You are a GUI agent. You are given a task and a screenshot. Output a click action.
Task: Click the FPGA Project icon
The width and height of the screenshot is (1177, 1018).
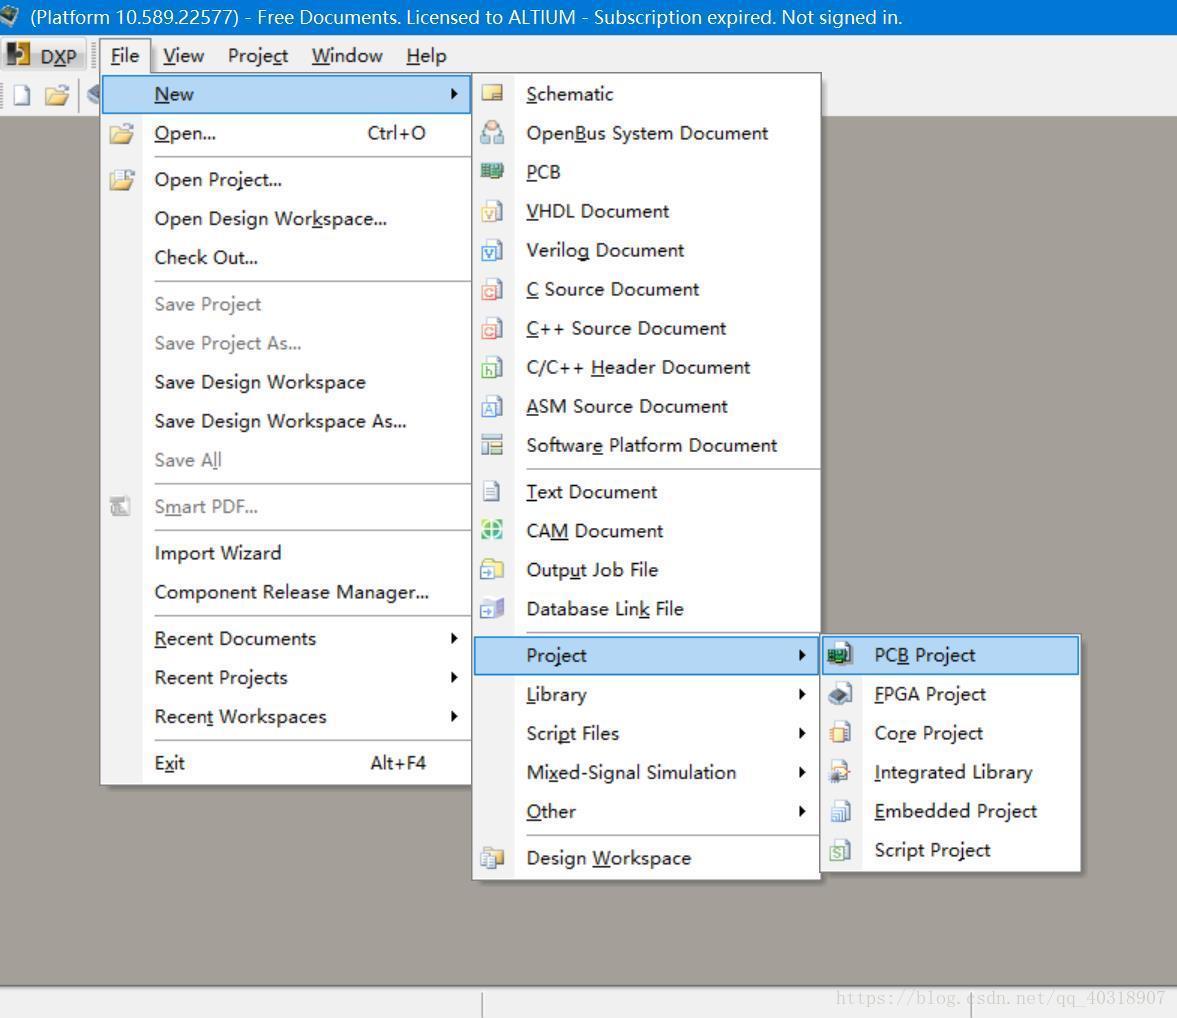[x=840, y=694]
